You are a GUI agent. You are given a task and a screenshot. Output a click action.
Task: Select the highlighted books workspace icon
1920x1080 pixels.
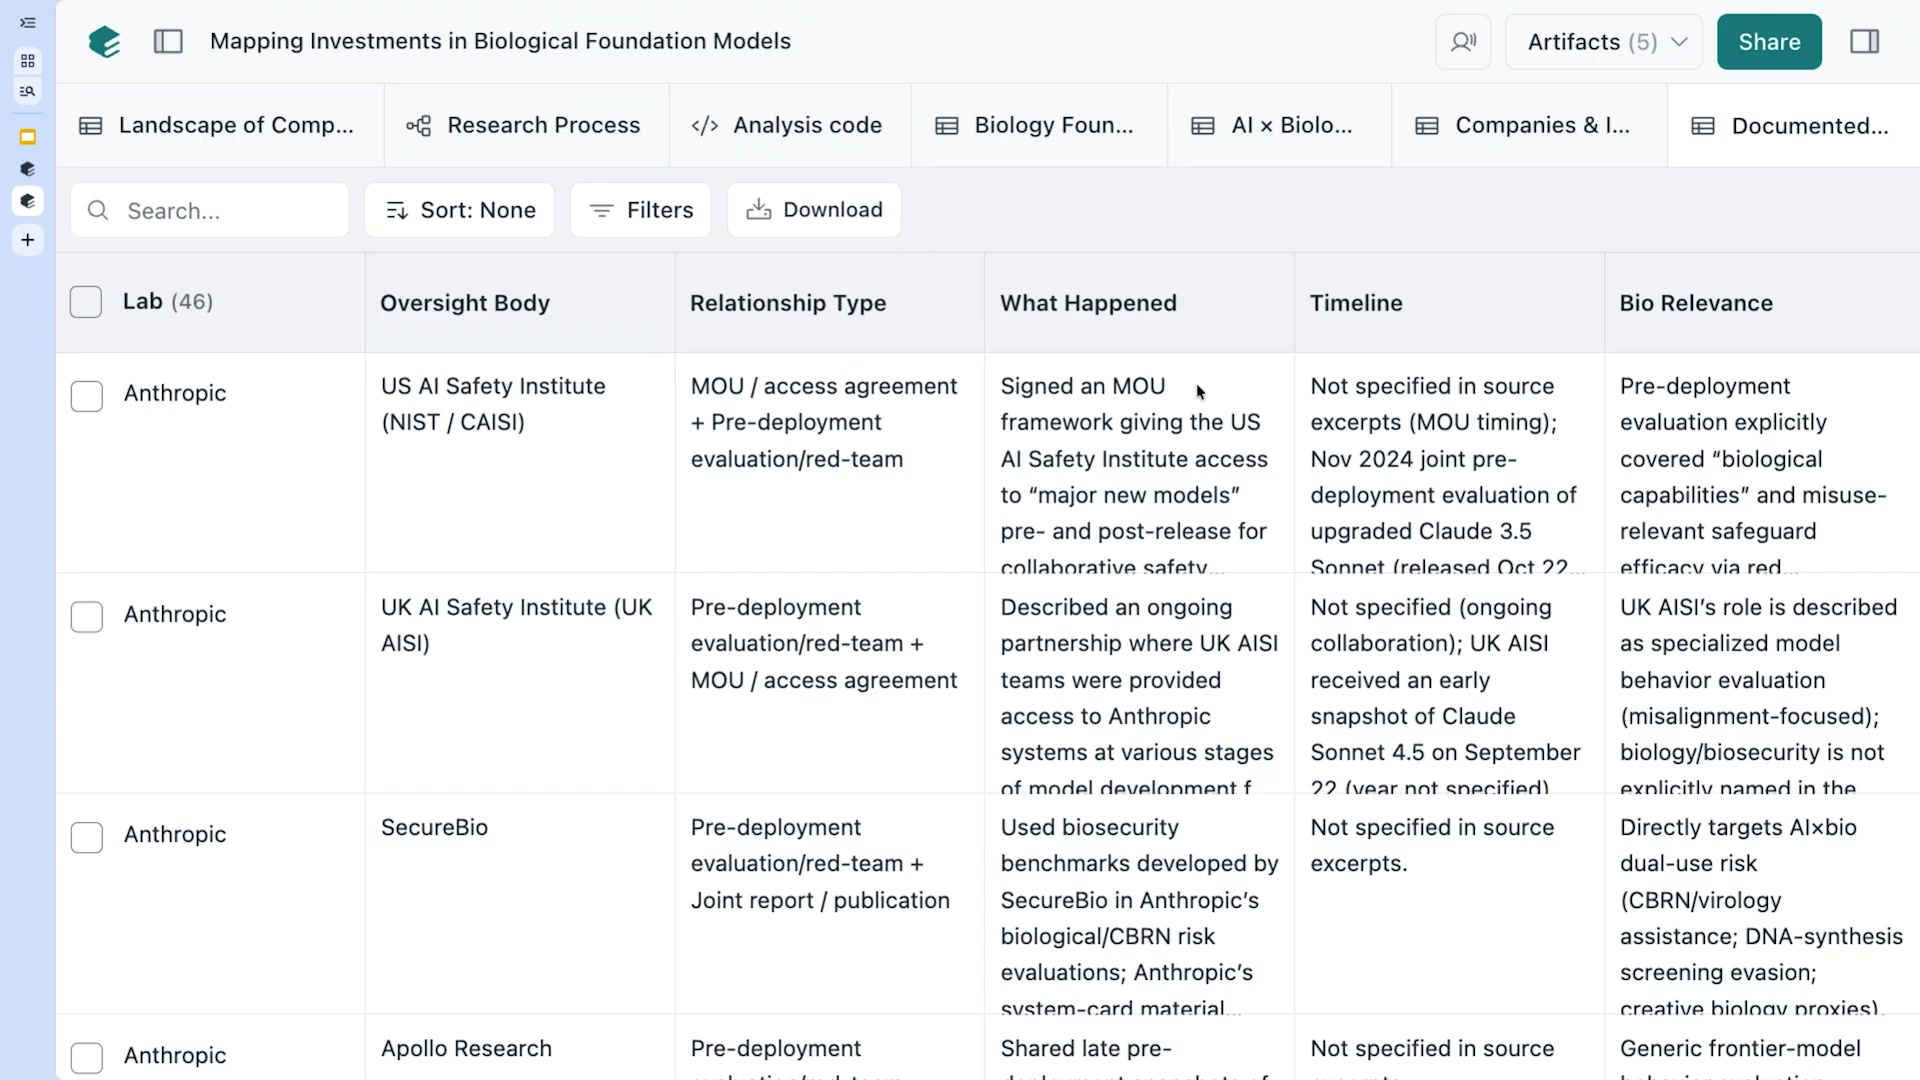tap(27, 201)
